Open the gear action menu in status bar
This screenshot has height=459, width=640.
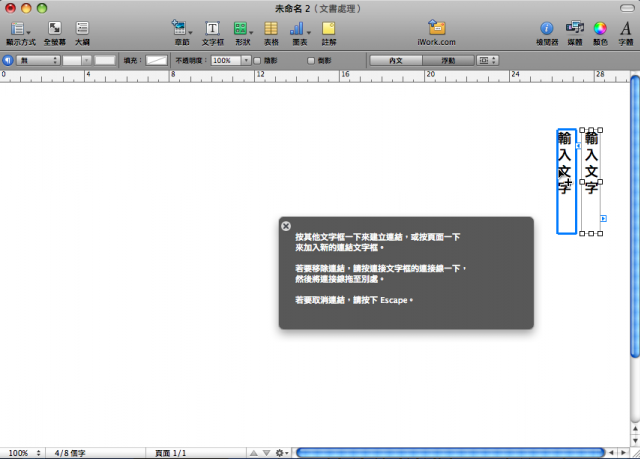281,453
